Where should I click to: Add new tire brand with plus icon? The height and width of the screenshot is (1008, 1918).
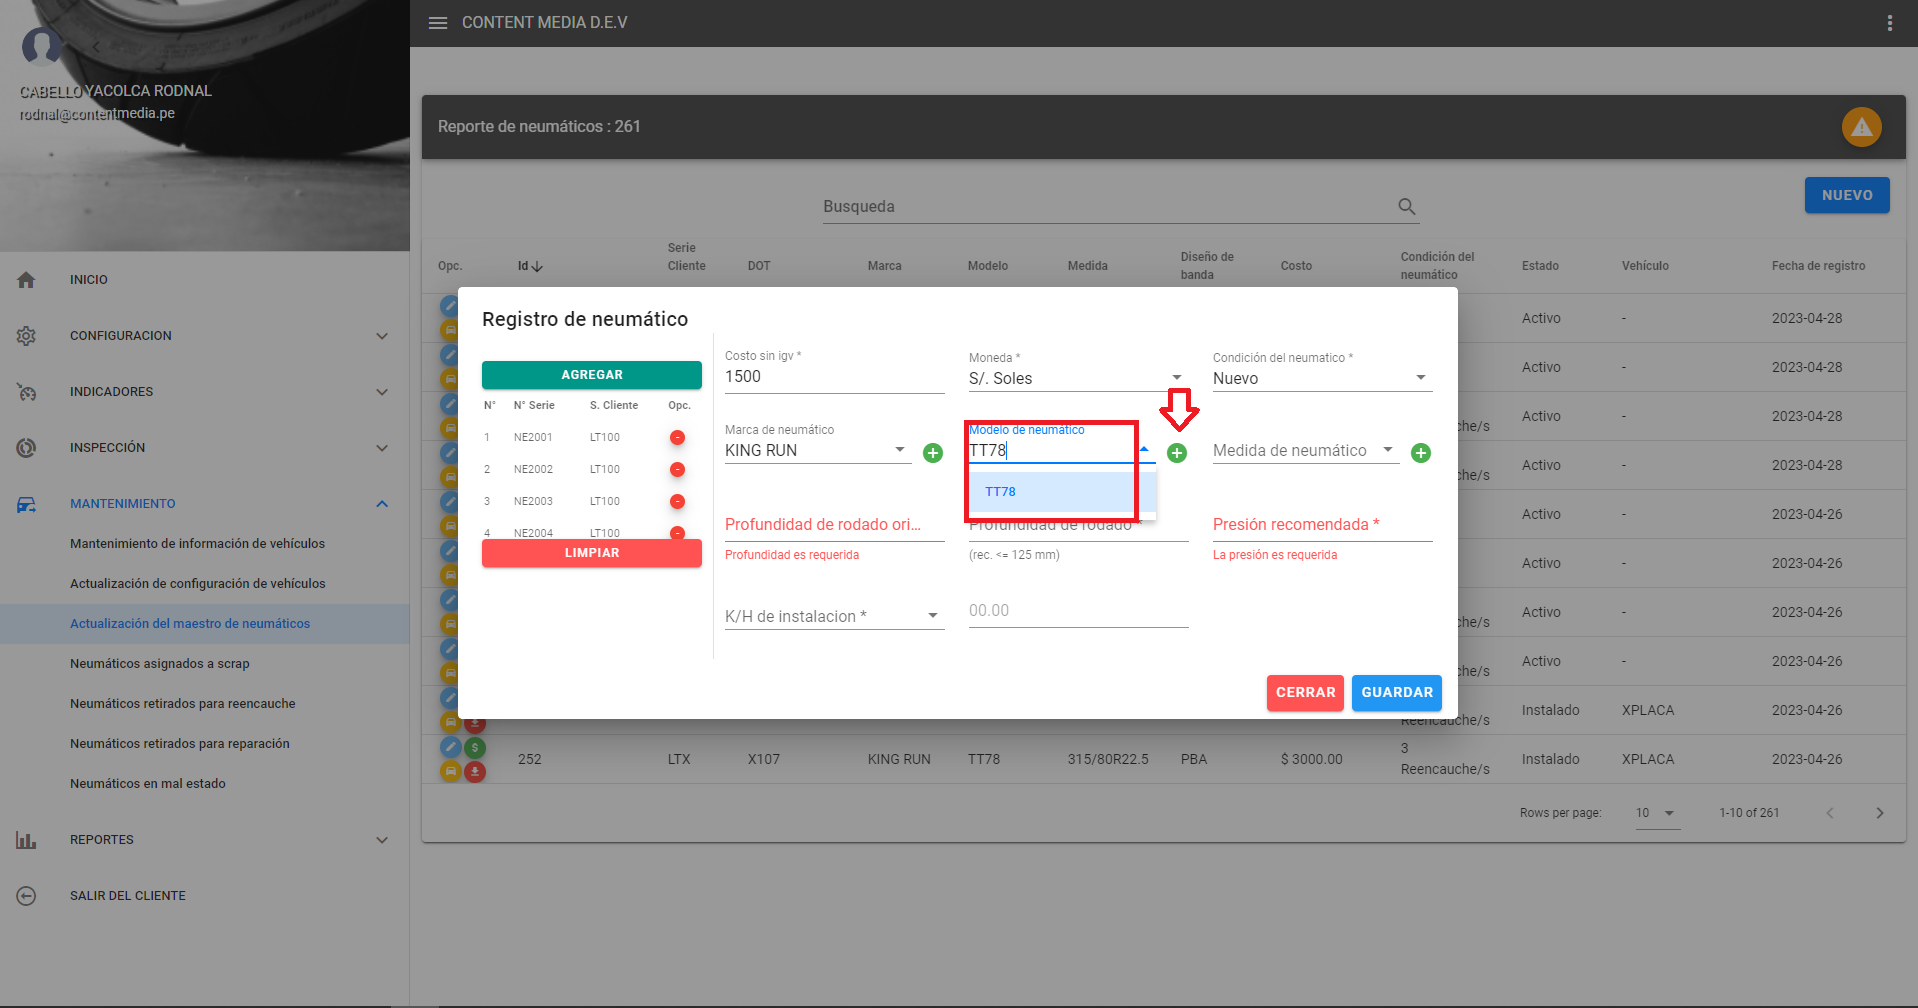(x=933, y=453)
